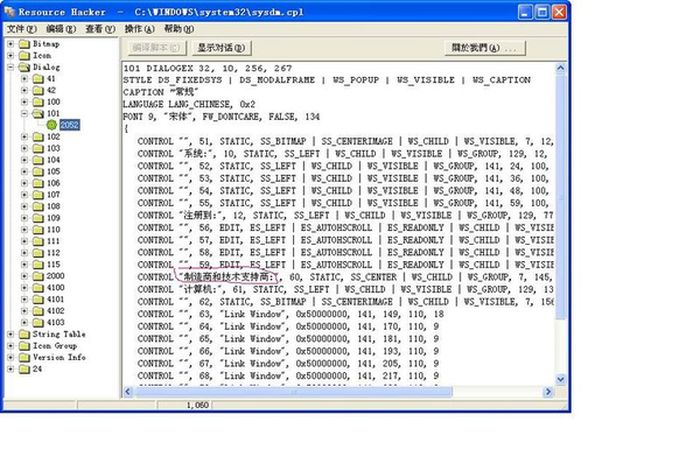Click the open Dialog folder icon
The width and height of the screenshot is (700, 450).
click(24, 67)
